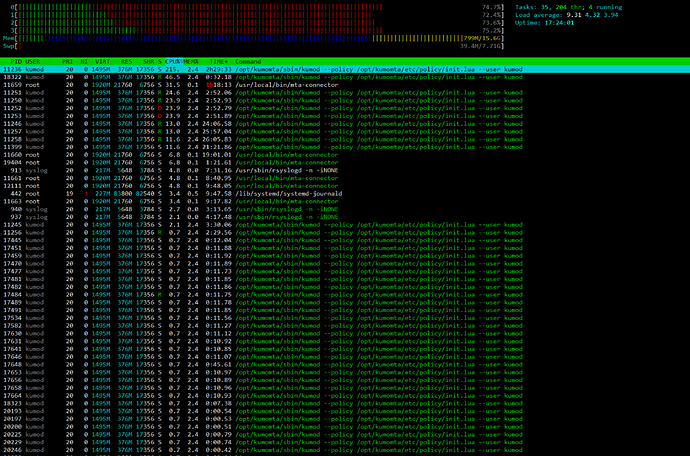Sort processes by the PID column header
The height and width of the screenshot is (456, 690).
16,62
